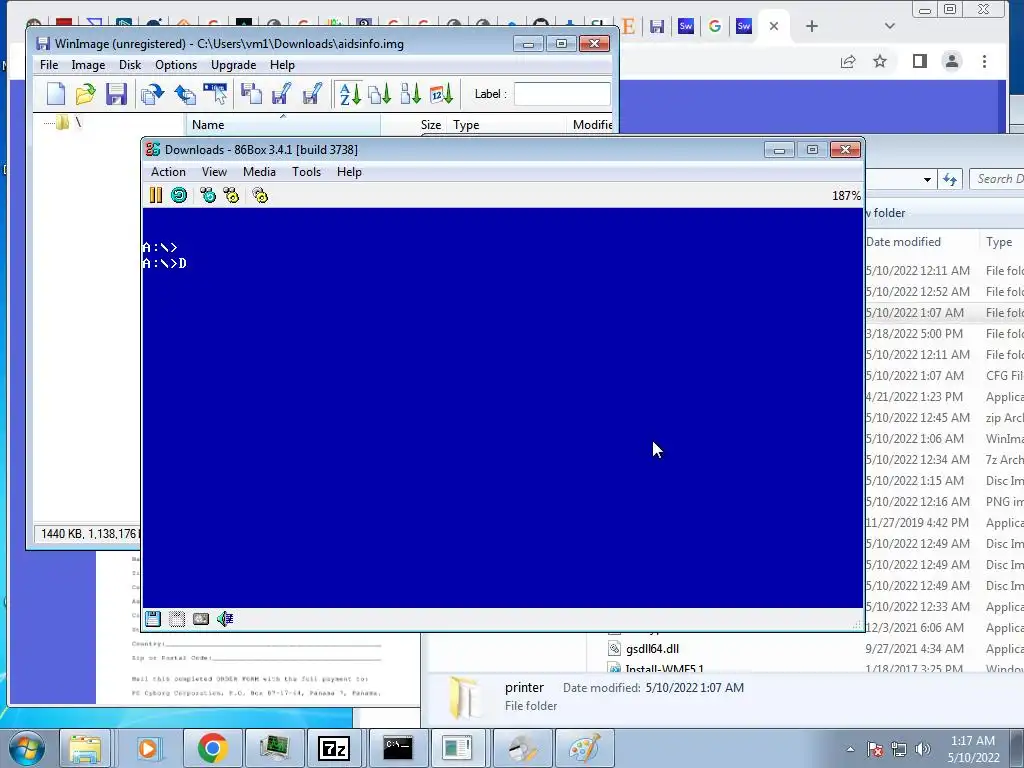Open WinImage Upgrade menu
Viewport: 1024px width, 768px height.
[x=233, y=65]
